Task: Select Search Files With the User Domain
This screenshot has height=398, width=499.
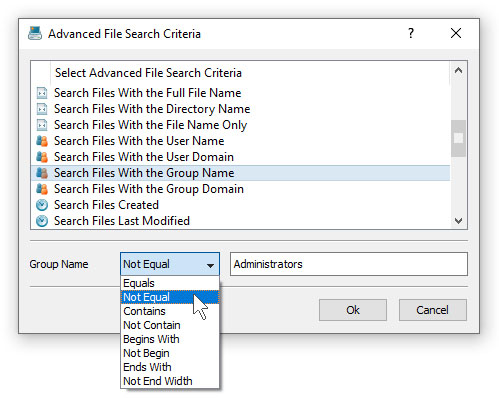Action: 240,157
